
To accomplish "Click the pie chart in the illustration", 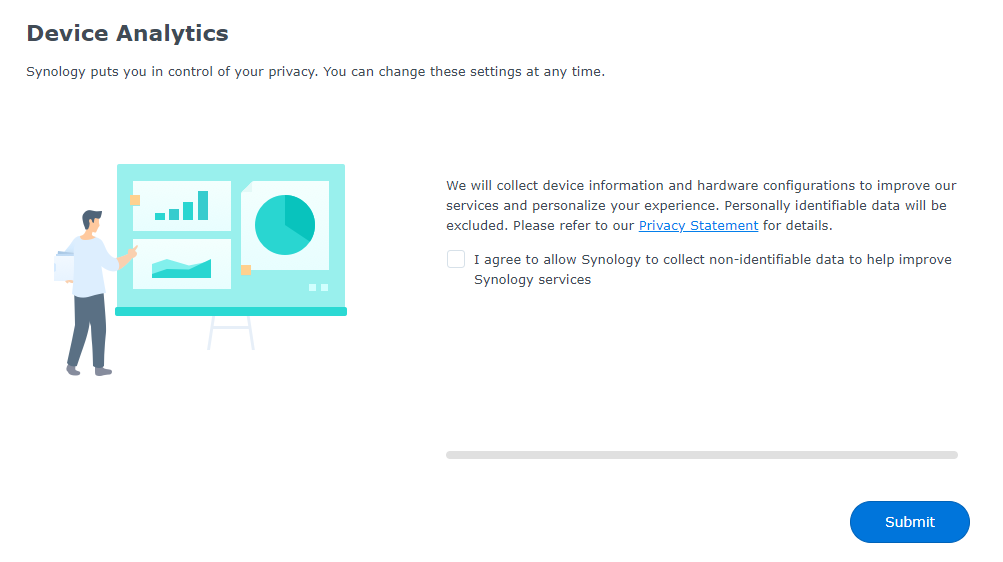I will coord(285,225).
